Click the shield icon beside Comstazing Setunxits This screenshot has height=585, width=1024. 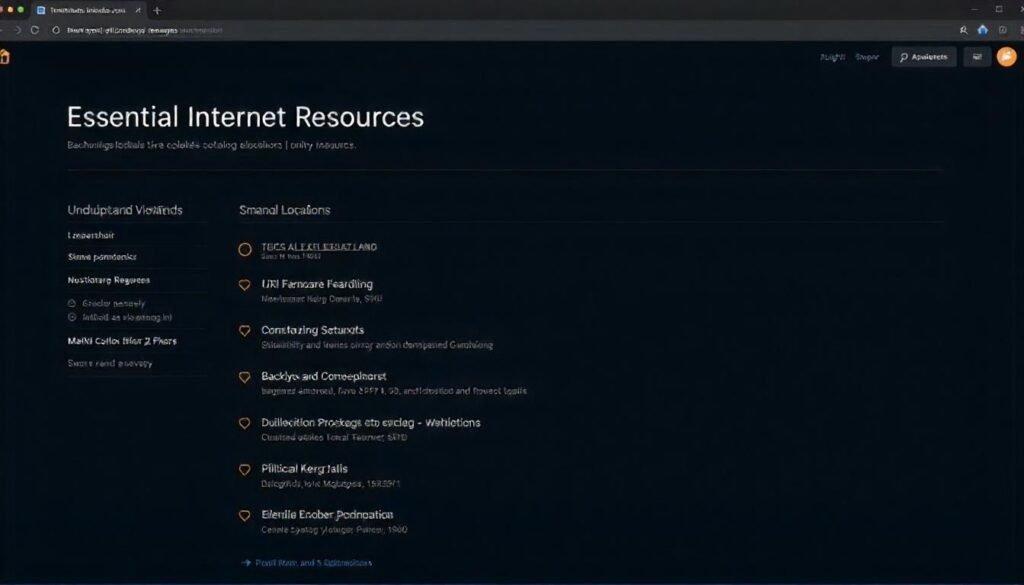pos(244,331)
